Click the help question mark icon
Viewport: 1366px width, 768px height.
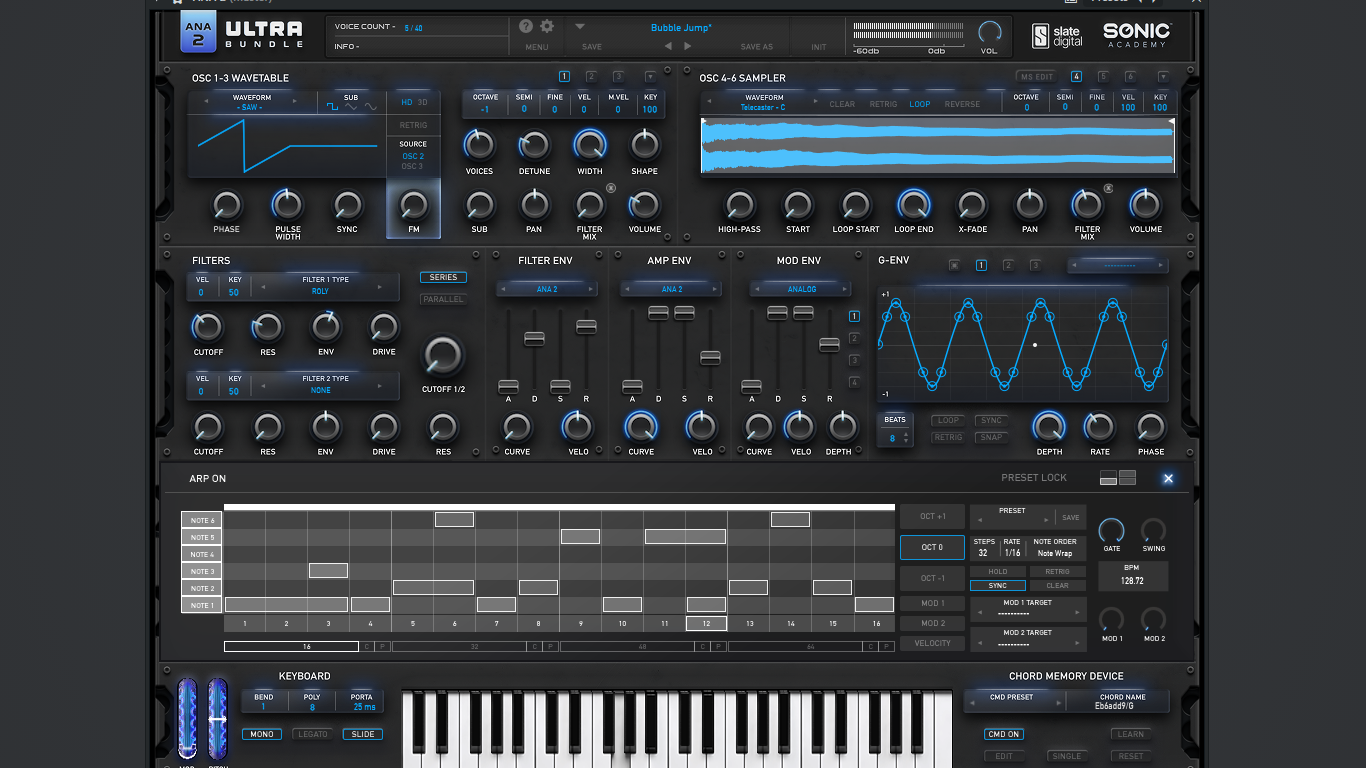point(526,26)
